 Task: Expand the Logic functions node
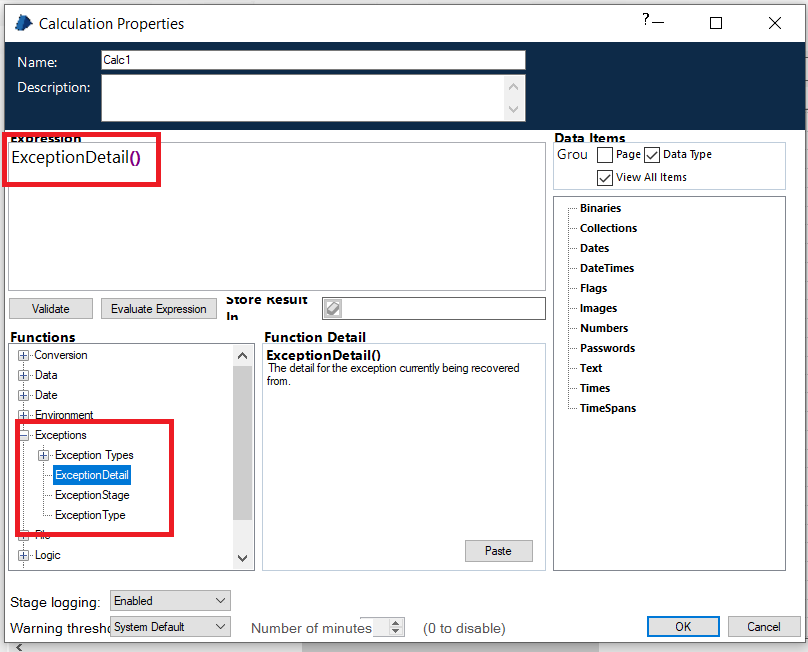(23, 555)
